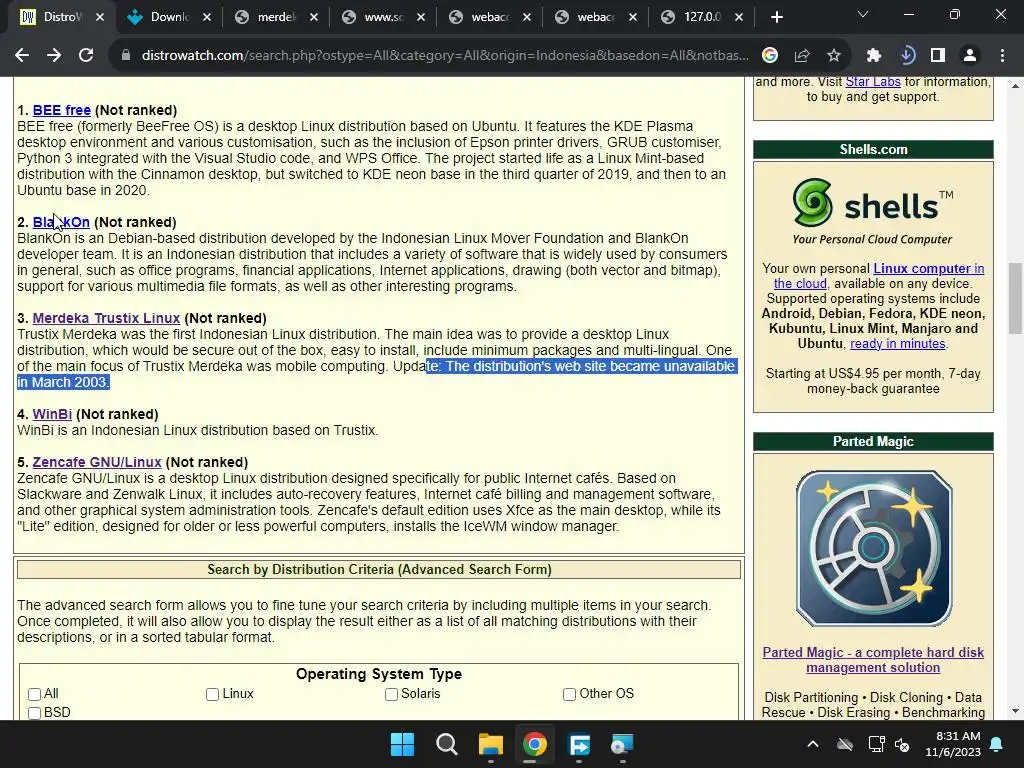Open tab search dropdown chevron

click(863, 14)
